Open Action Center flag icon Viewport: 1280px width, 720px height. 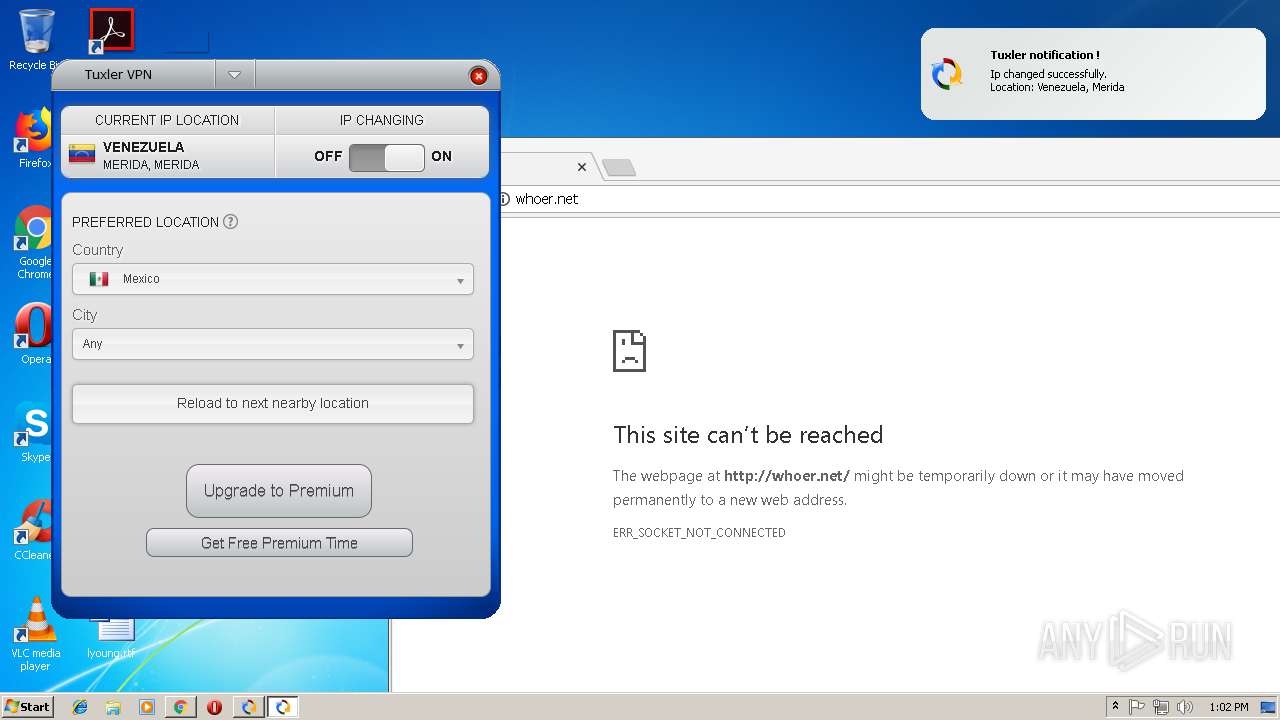(1137, 707)
